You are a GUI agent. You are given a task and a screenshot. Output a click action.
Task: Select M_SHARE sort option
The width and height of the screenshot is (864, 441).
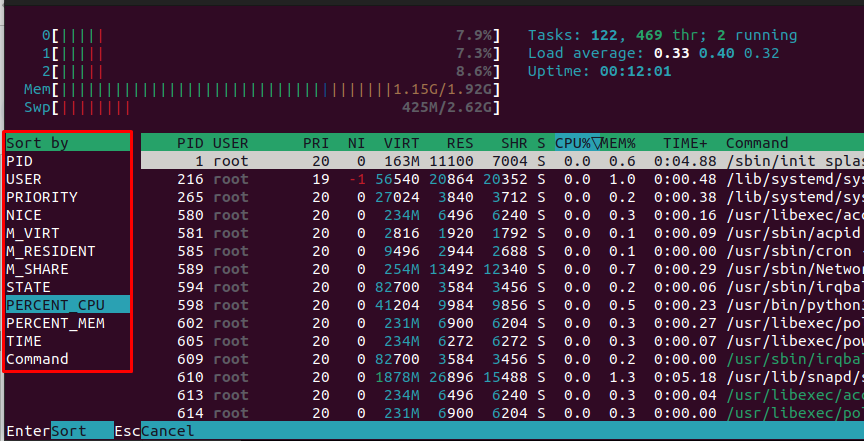37,269
